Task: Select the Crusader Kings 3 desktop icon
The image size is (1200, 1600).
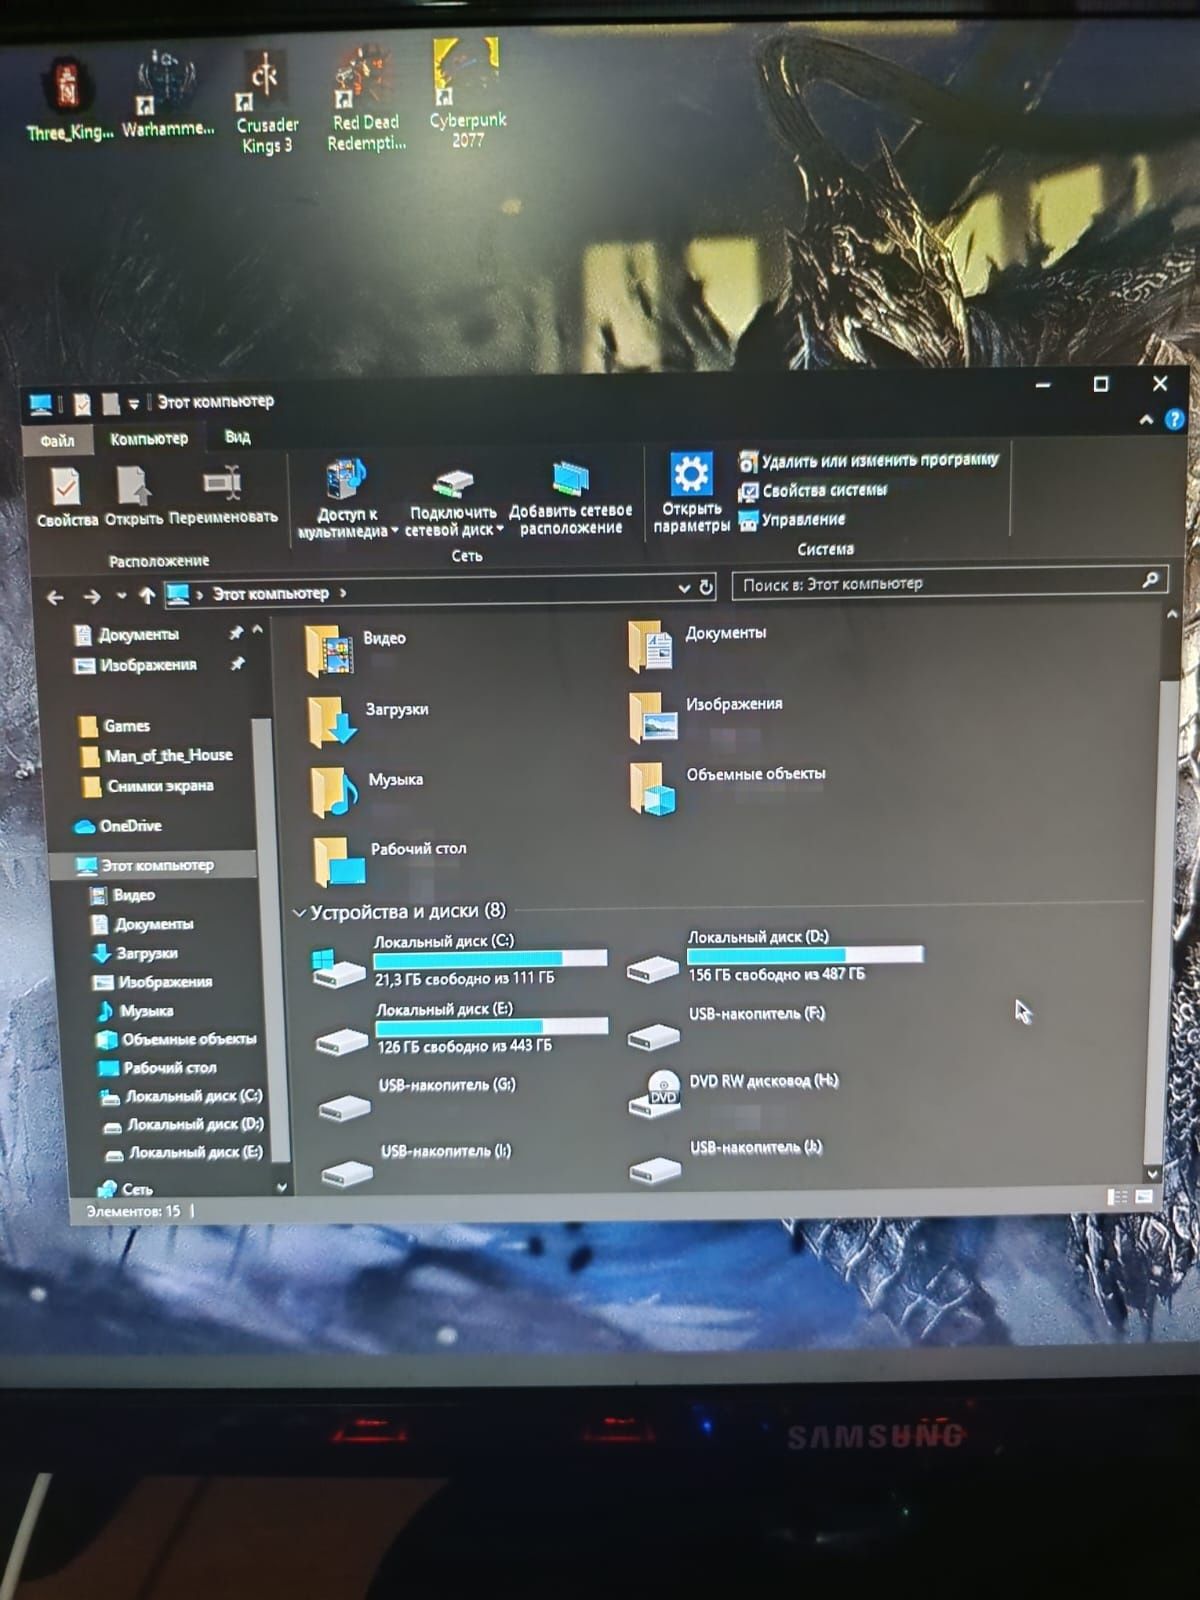Action: tap(266, 103)
